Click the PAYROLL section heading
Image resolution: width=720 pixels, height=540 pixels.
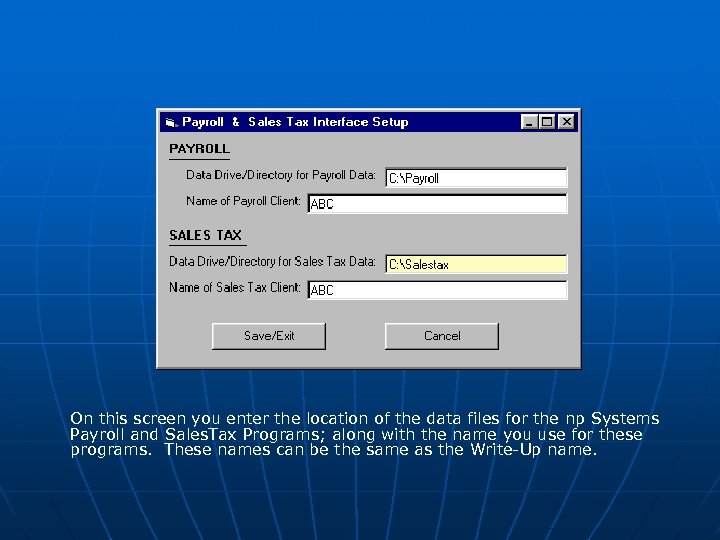tap(199, 149)
